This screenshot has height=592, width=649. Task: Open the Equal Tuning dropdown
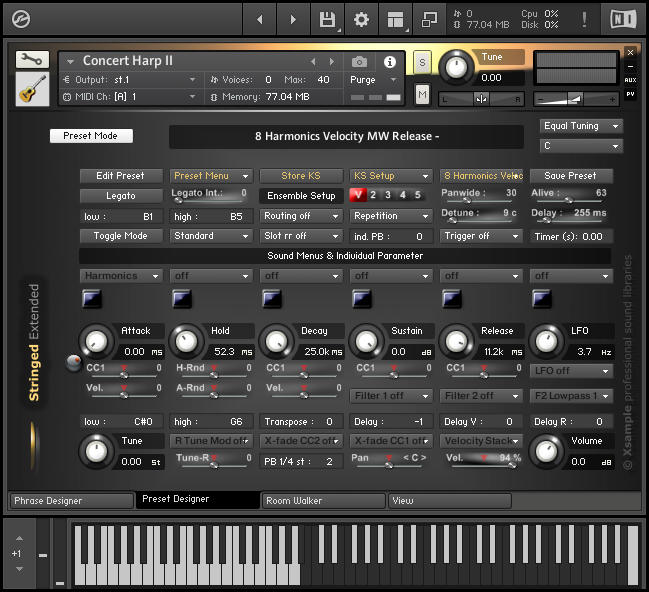[581, 126]
